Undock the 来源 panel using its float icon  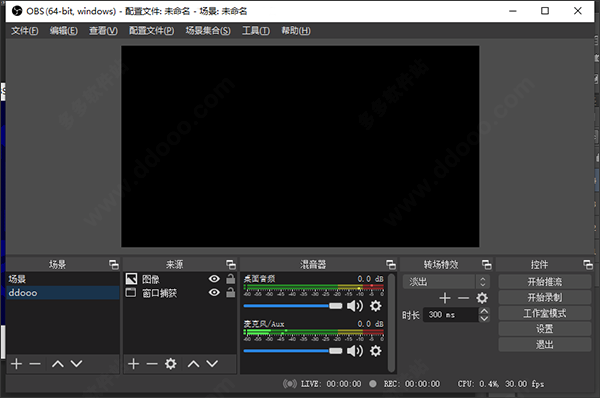pyautogui.click(x=231, y=264)
